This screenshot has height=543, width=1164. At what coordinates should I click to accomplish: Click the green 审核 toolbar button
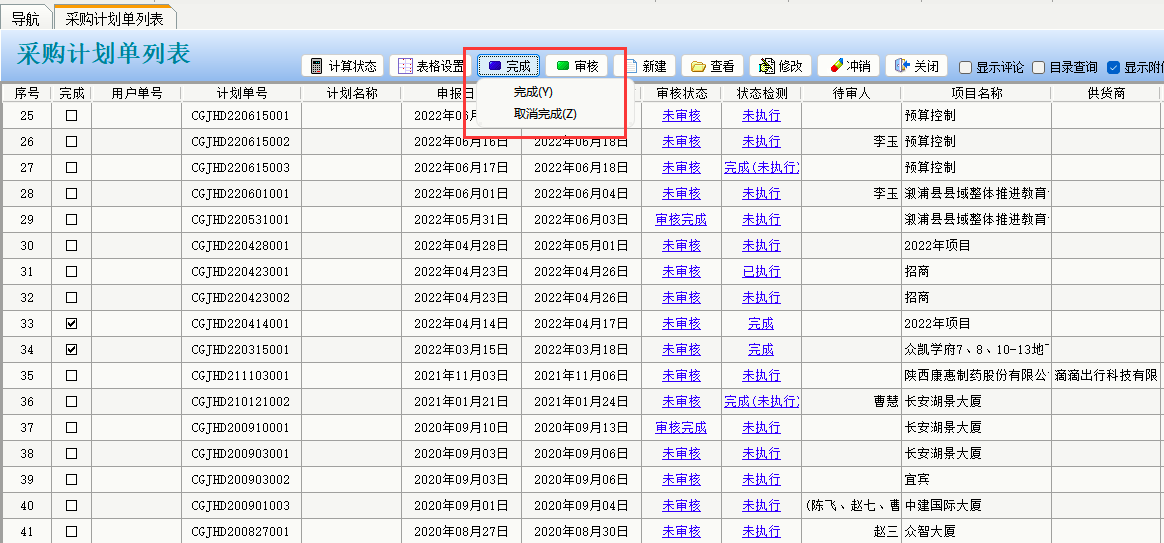tap(576, 66)
